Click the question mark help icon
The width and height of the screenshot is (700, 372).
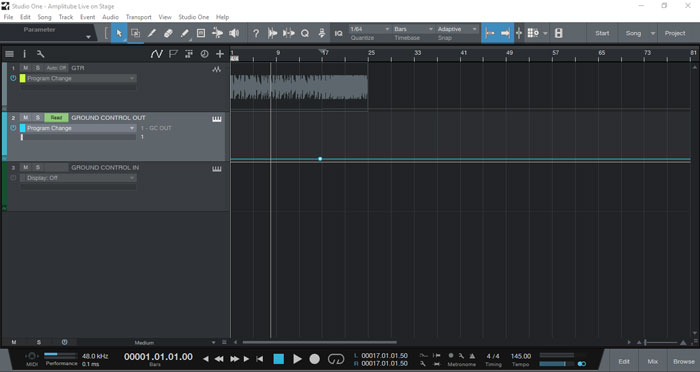tap(256, 33)
